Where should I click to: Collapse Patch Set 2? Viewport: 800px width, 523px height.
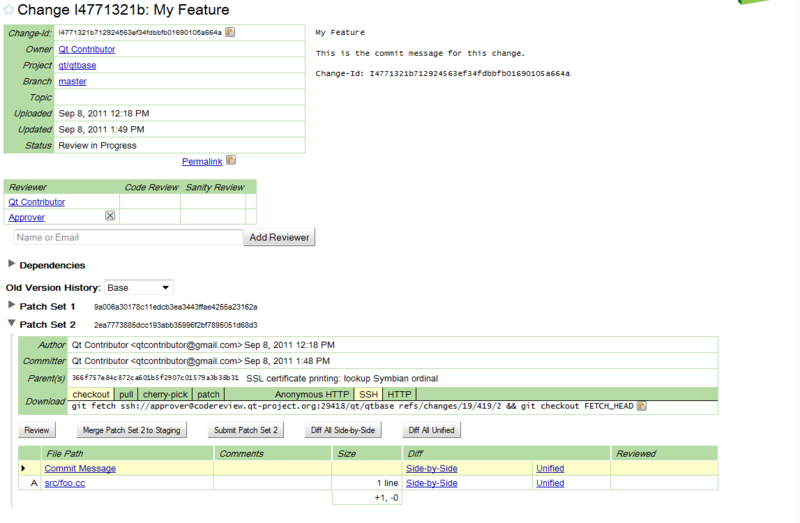tap(12, 324)
